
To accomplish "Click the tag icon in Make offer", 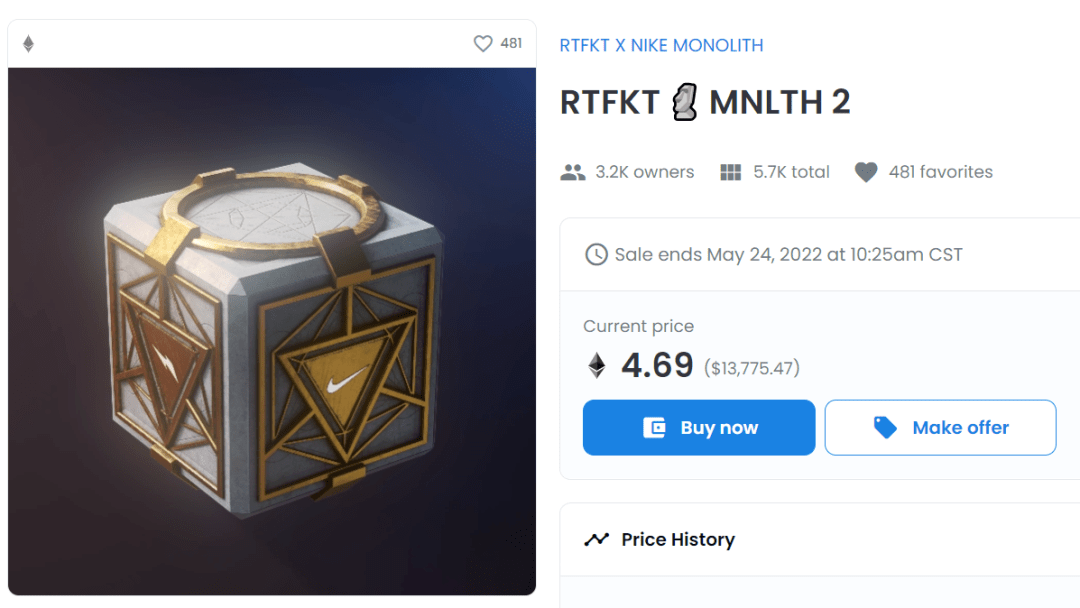I will pos(885,428).
